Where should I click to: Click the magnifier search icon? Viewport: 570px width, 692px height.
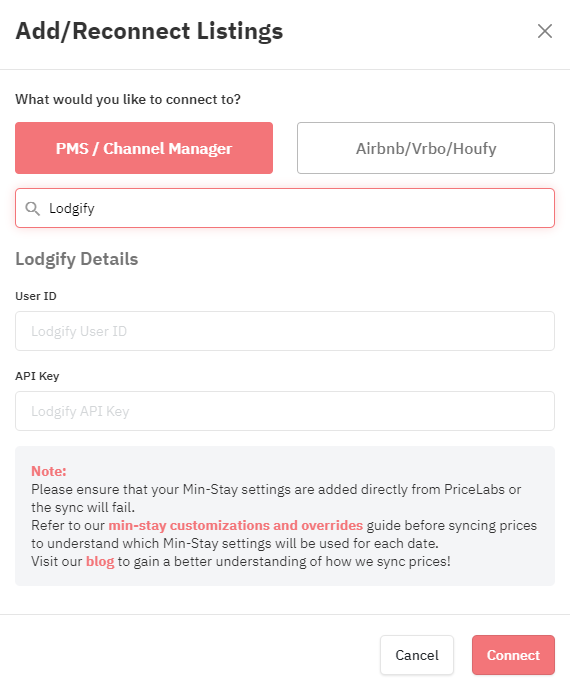[32, 208]
